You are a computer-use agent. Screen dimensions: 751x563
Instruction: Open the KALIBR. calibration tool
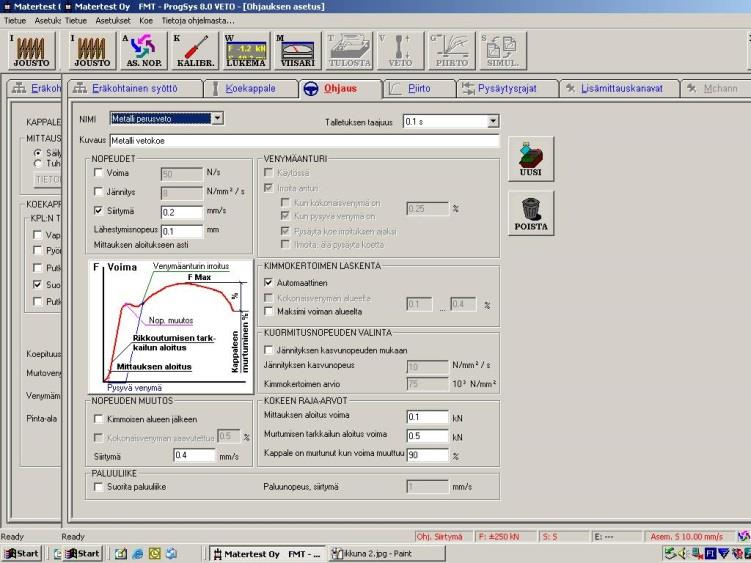195,50
